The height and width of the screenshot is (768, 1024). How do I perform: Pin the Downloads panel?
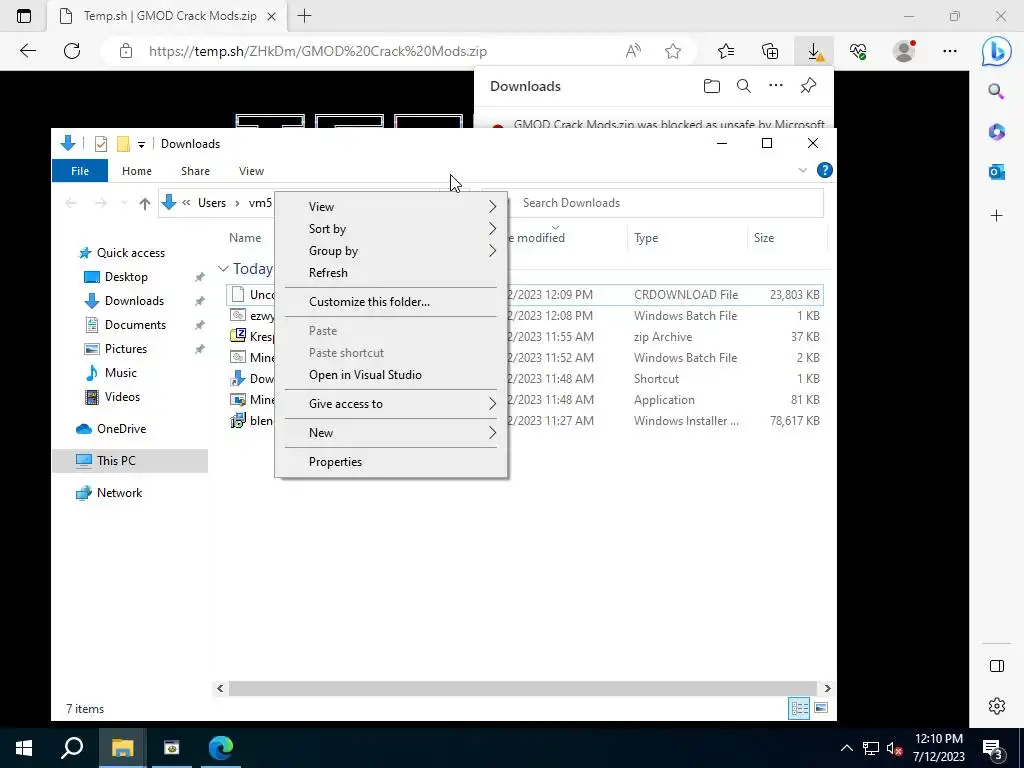[x=808, y=86]
